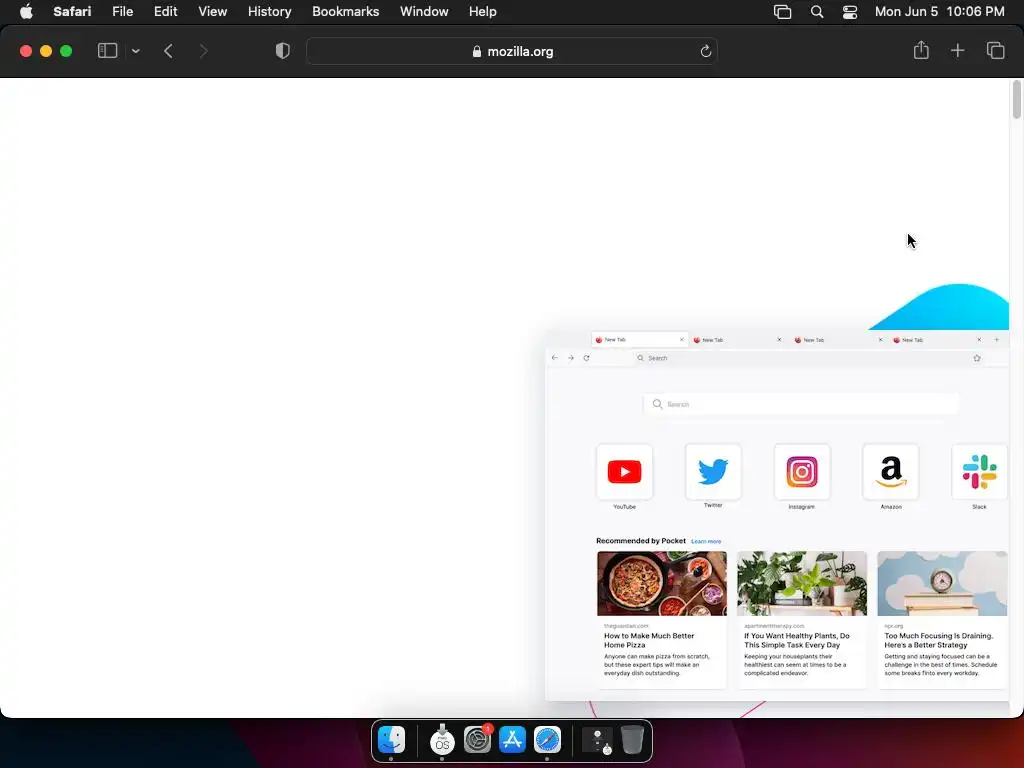Click the forward arrow in Firefox preview
Viewport: 1024px width, 768px height.
click(571, 358)
